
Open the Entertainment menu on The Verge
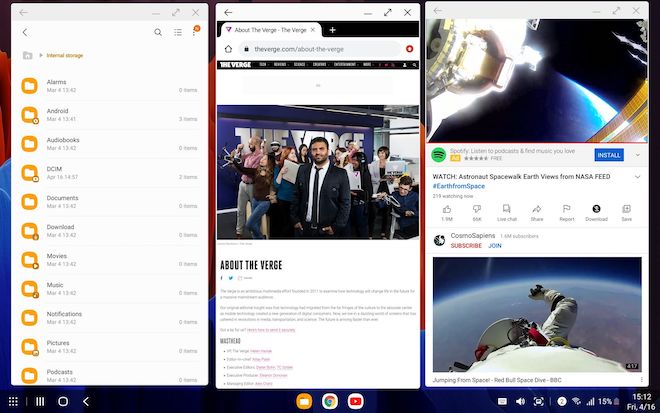click(x=345, y=65)
